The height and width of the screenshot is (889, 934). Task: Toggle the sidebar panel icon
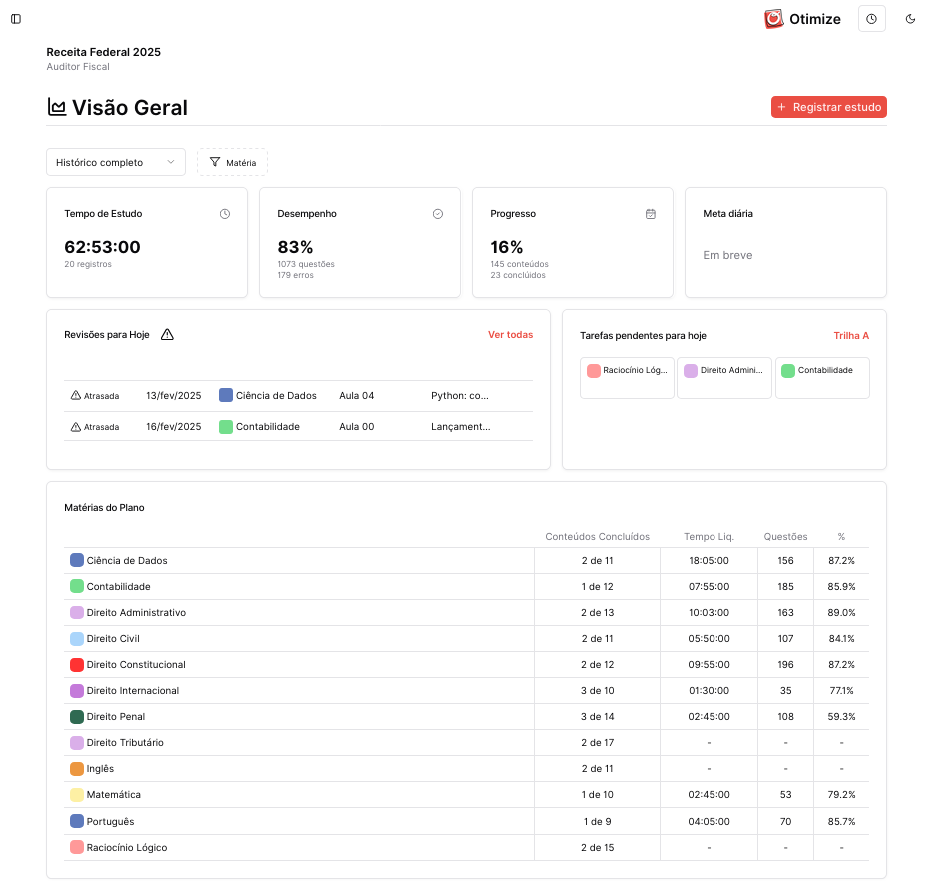tap(16, 19)
